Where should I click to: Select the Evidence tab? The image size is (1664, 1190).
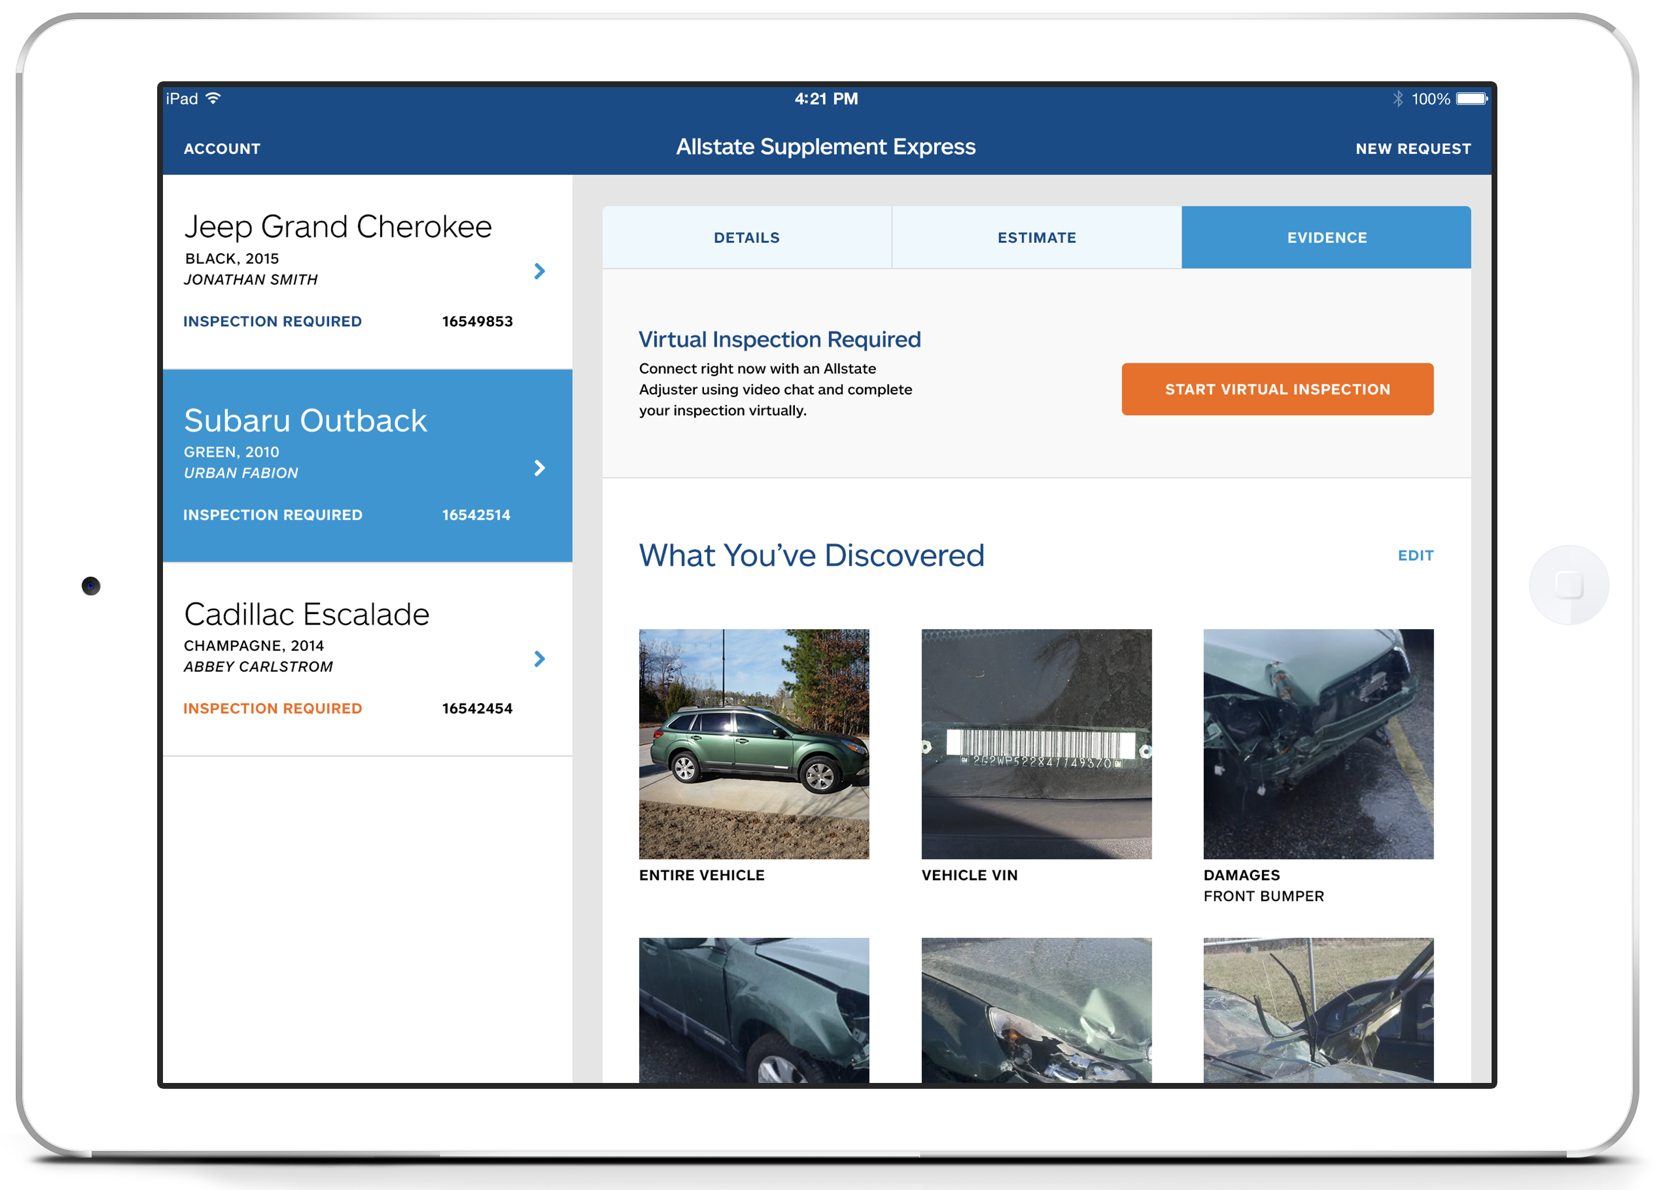(x=1327, y=237)
